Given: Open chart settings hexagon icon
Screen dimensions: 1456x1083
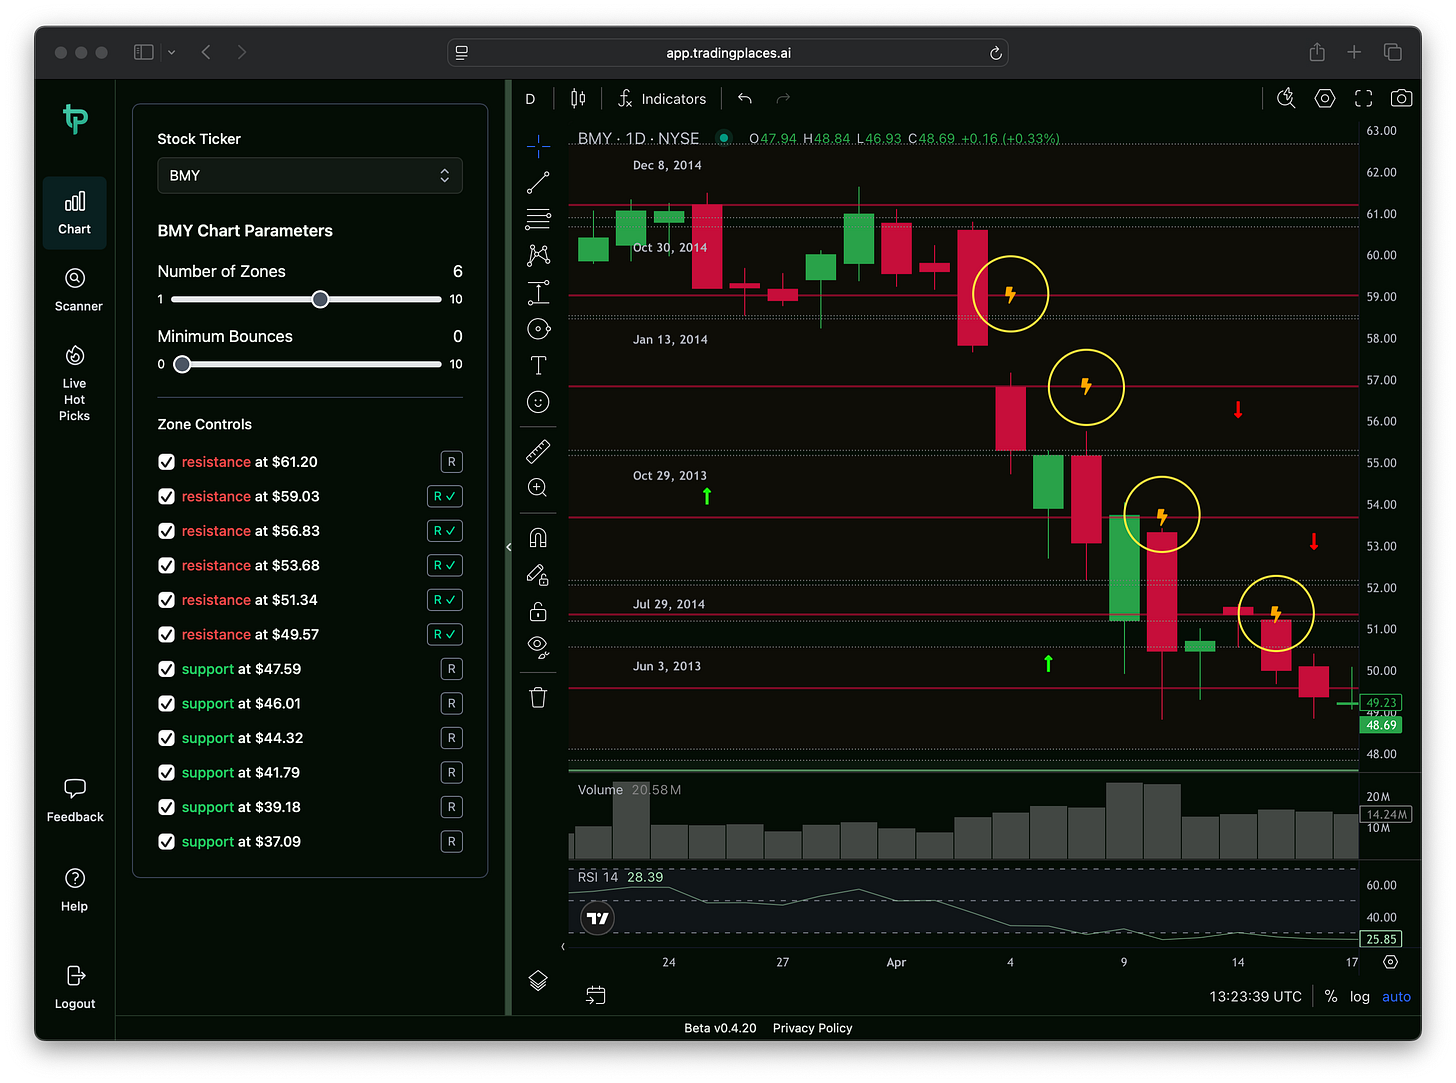Looking at the screenshot, I should click(x=1325, y=98).
